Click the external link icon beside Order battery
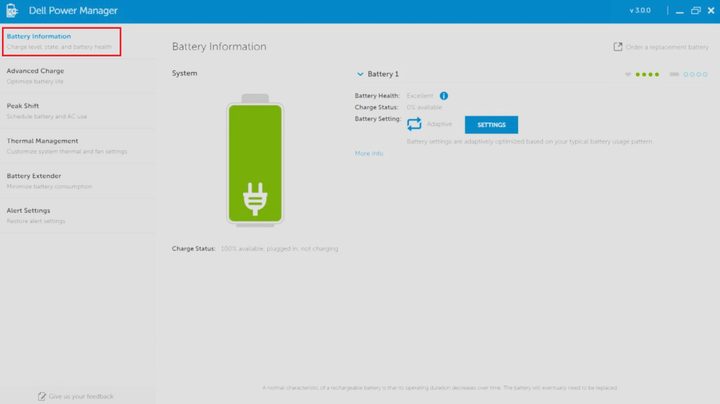The height and width of the screenshot is (404, 720). [x=618, y=46]
